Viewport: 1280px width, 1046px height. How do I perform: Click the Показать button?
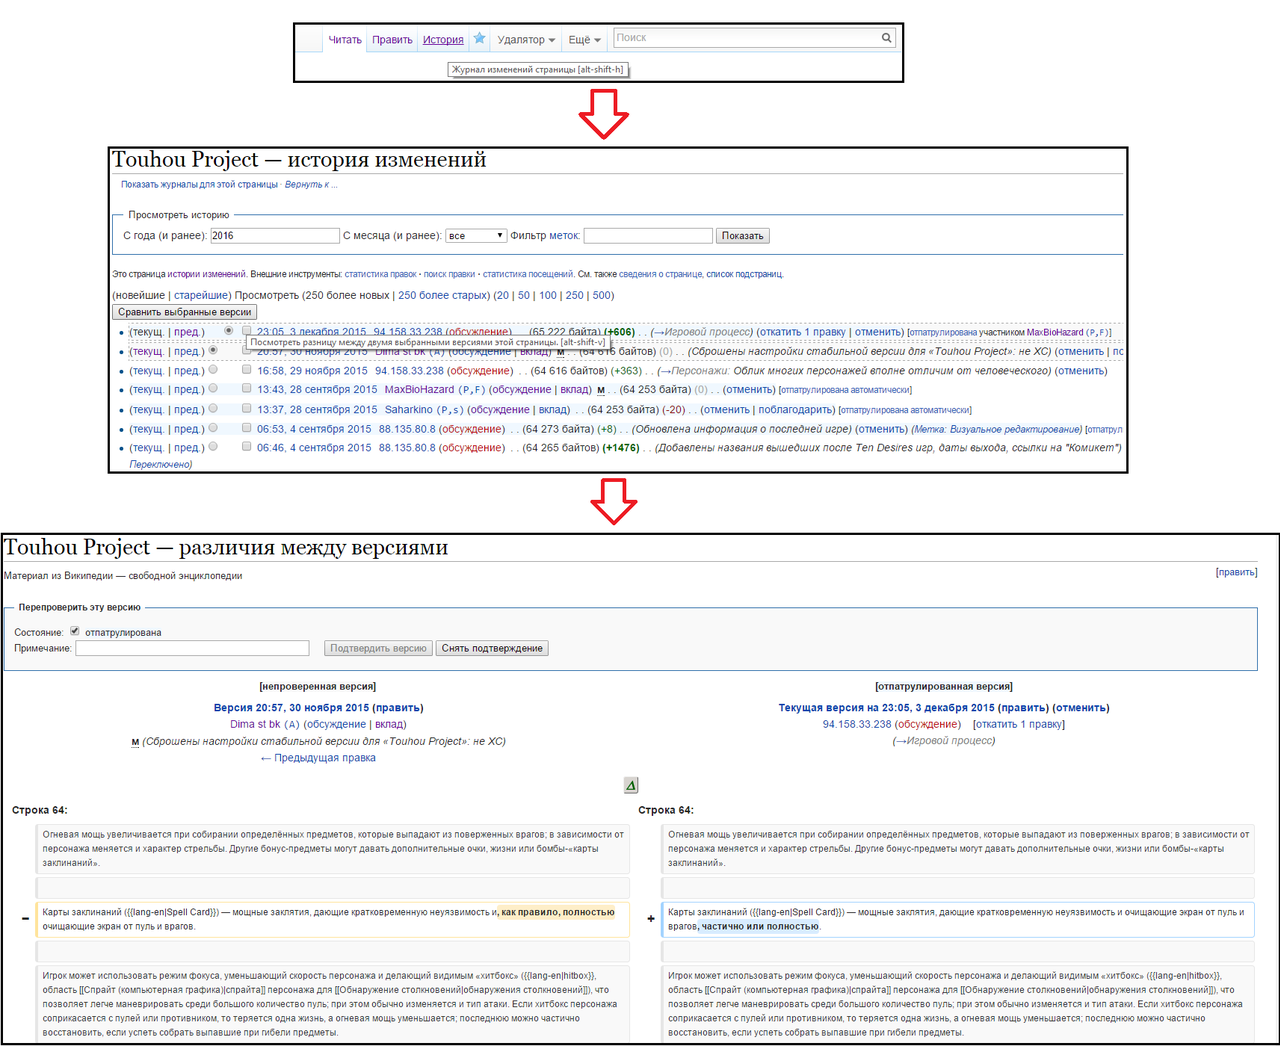742,236
